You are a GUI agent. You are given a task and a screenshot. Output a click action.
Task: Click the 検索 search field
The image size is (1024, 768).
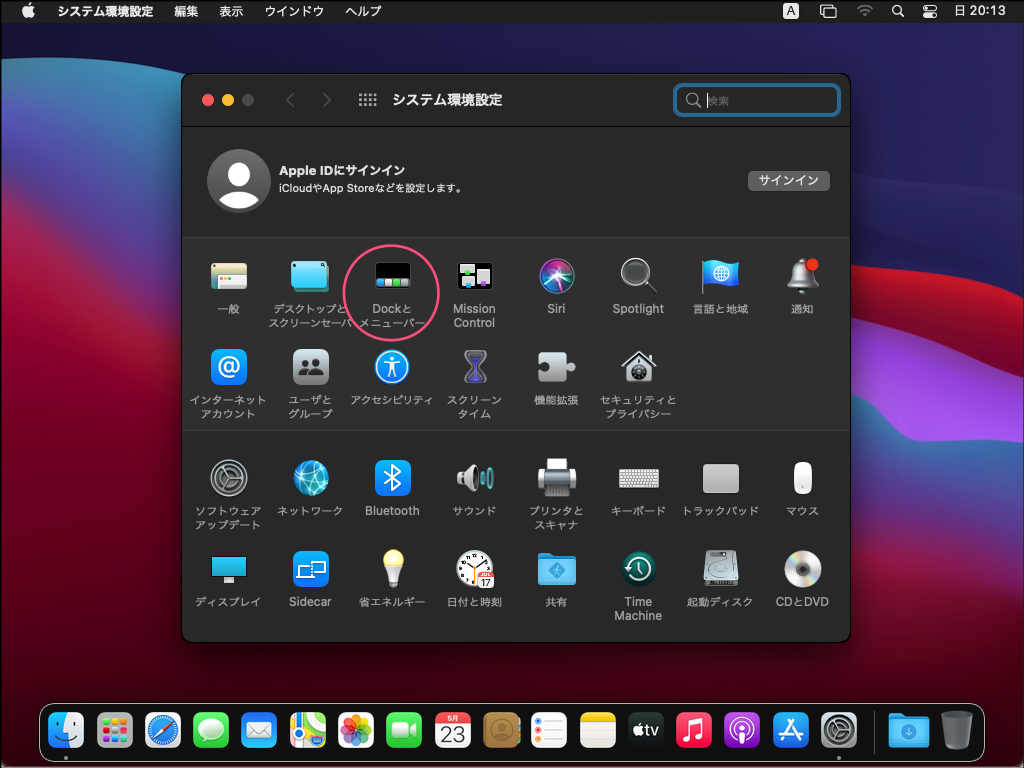[x=756, y=100]
